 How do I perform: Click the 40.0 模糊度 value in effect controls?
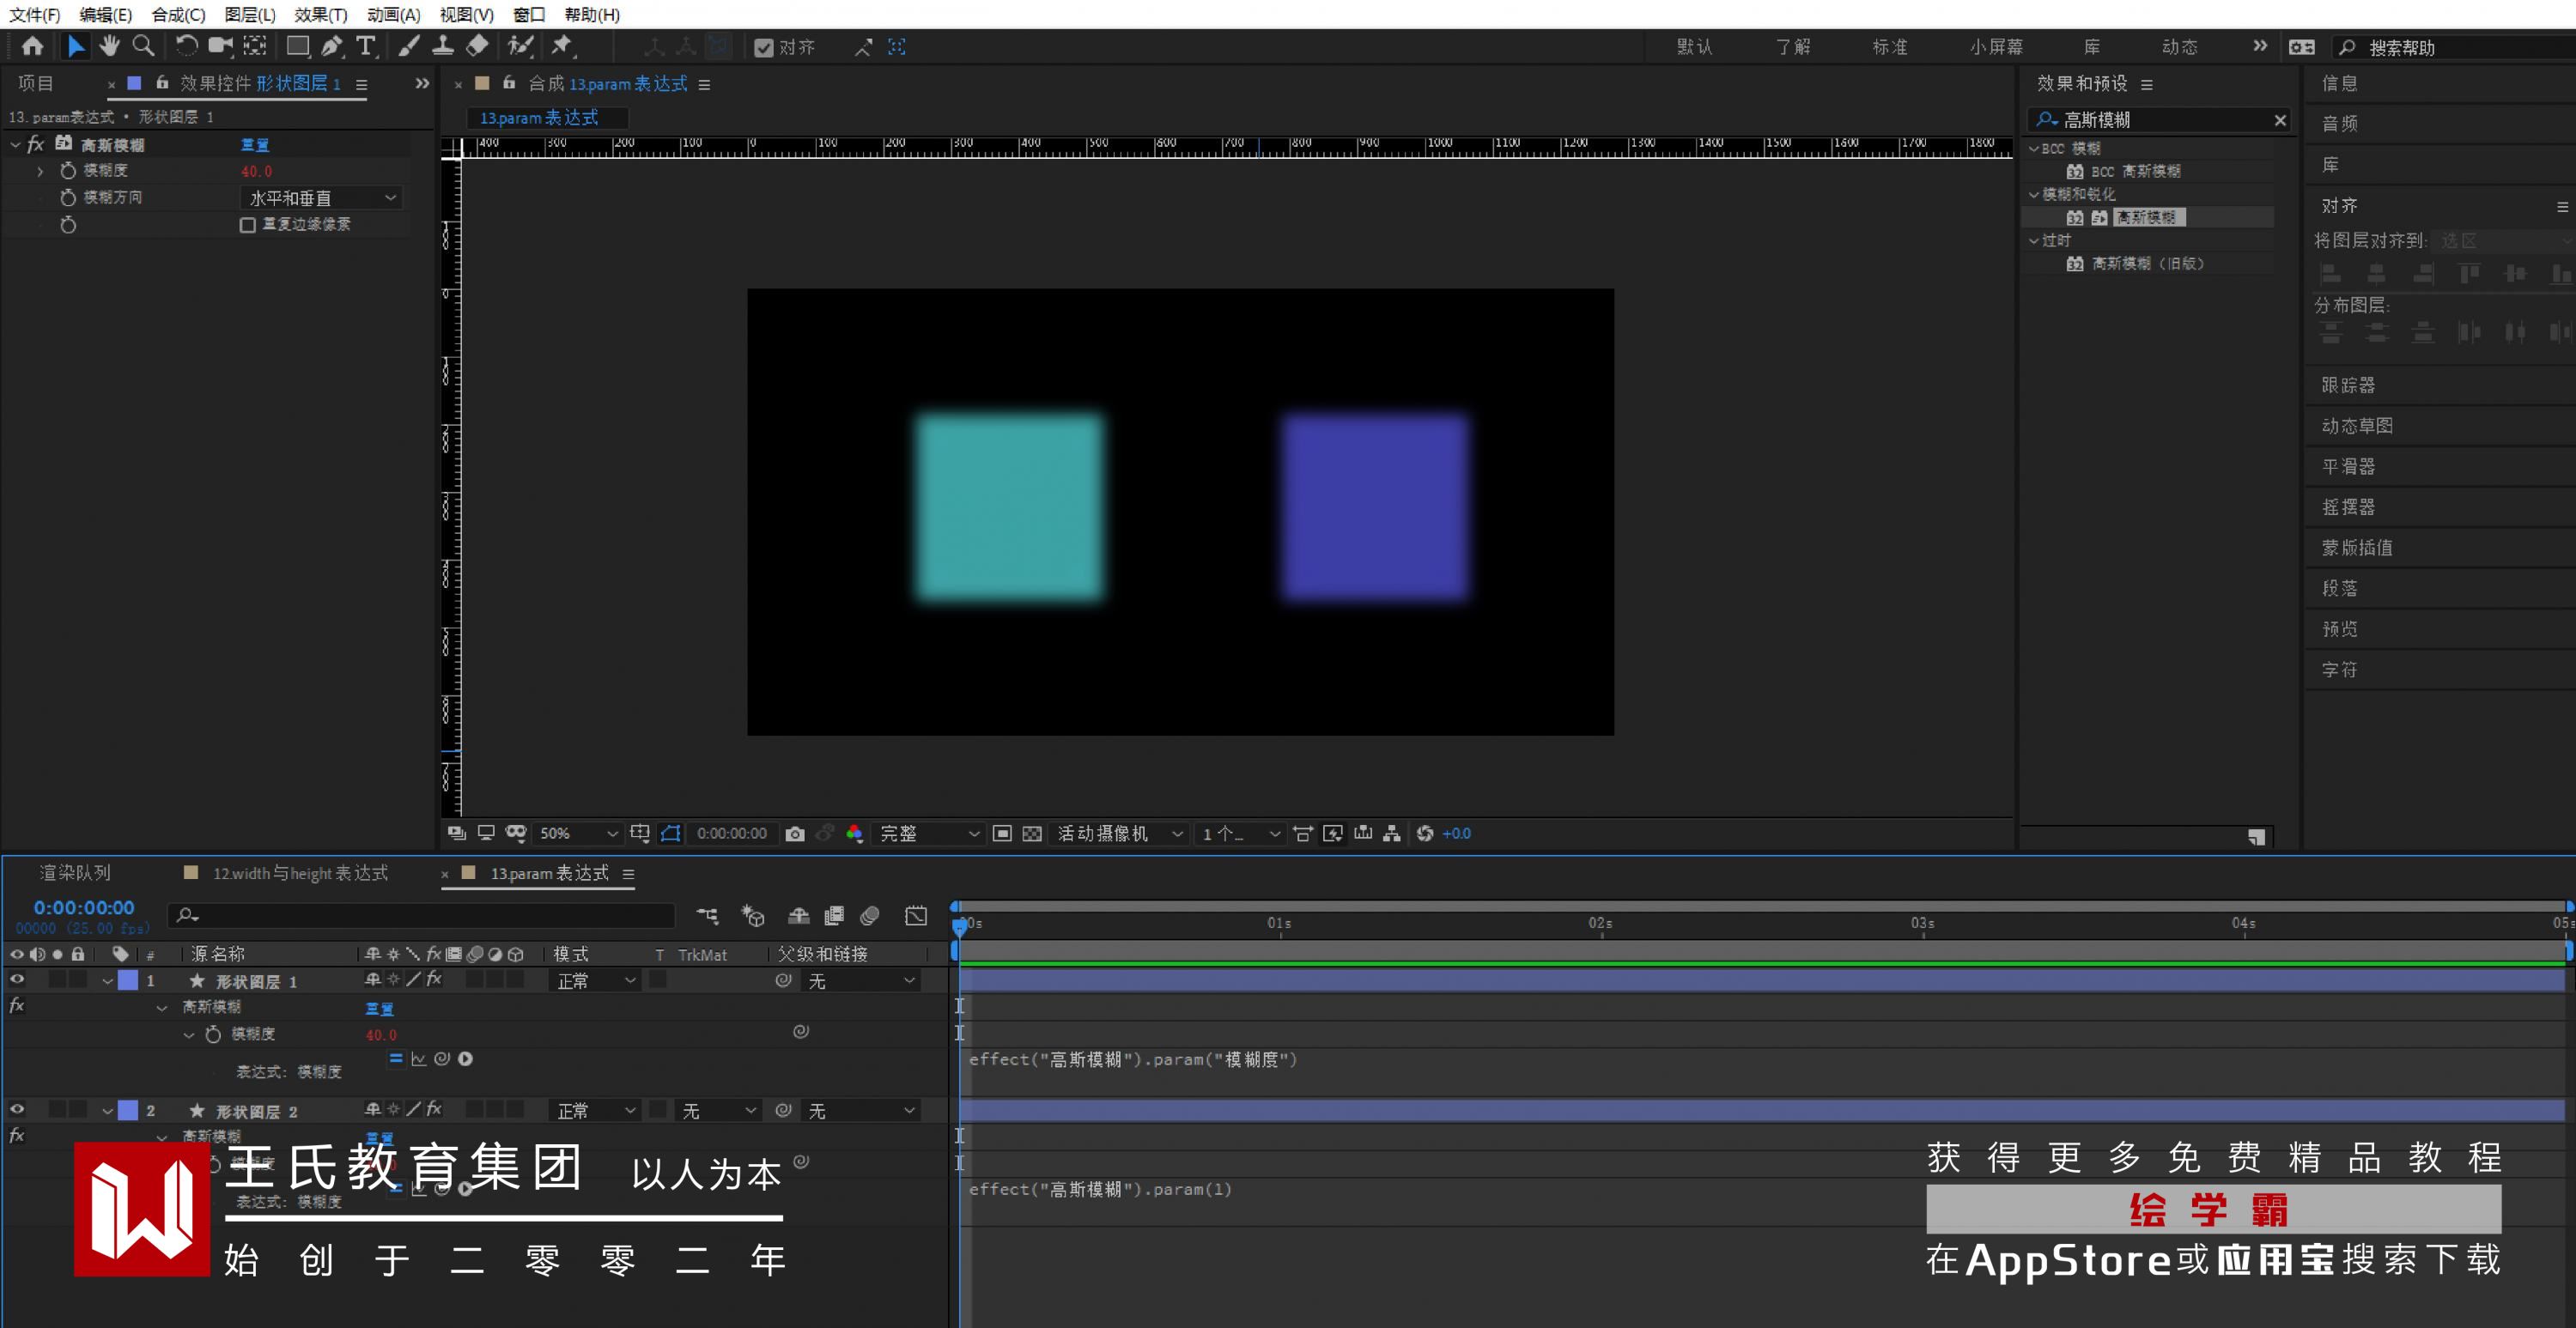256,171
